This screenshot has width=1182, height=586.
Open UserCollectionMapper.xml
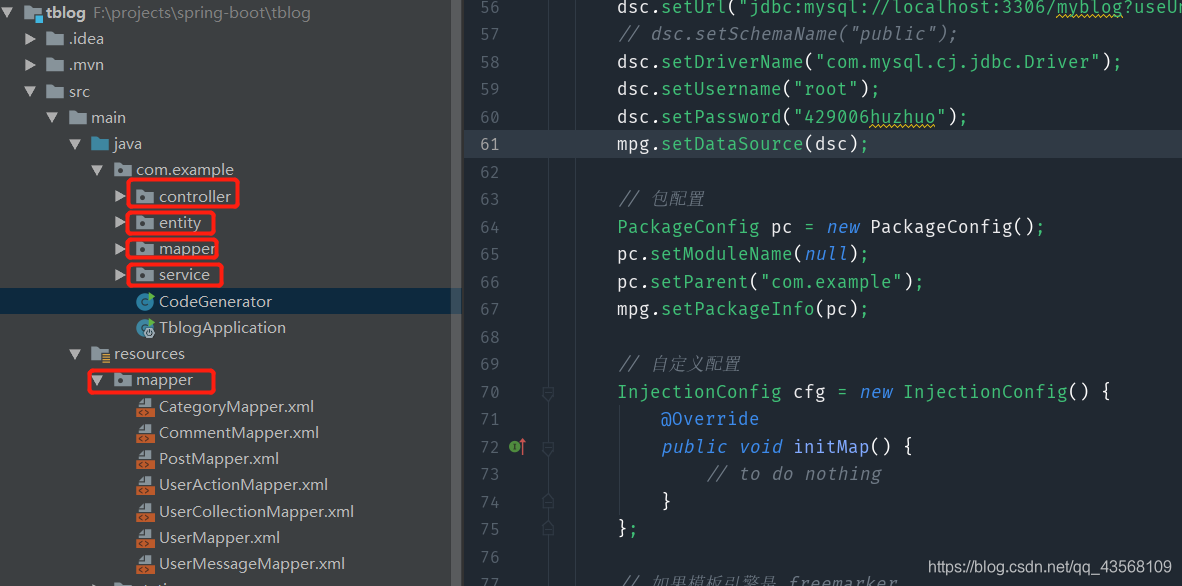(256, 511)
